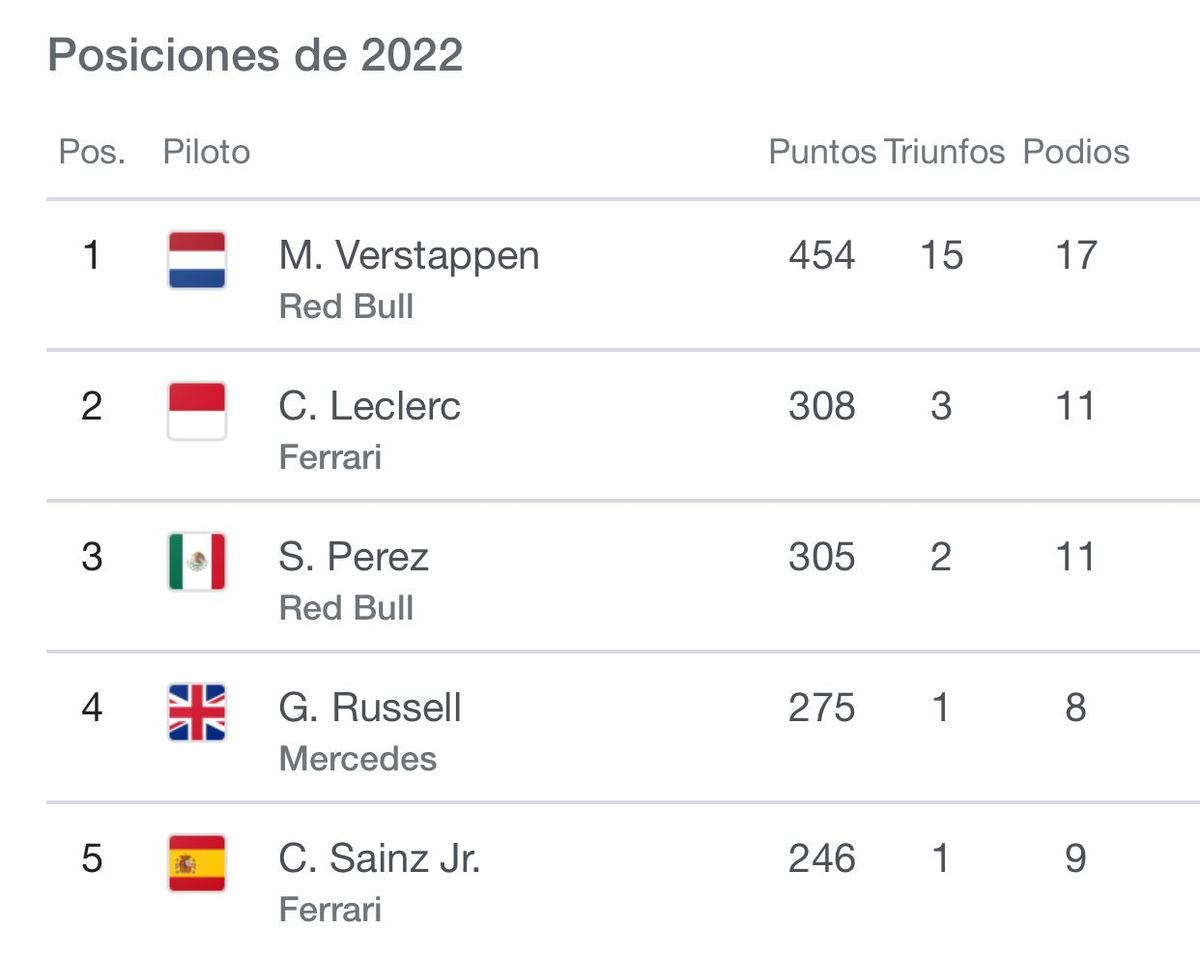The image size is (1200, 957).
Task: Click the Piloto column header
Action: click(206, 152)
